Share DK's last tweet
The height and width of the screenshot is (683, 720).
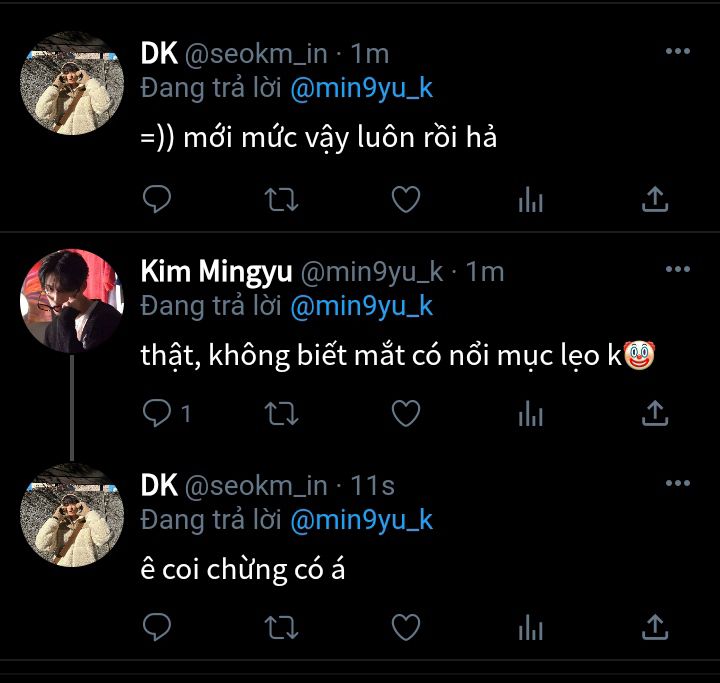click(655, 627)
